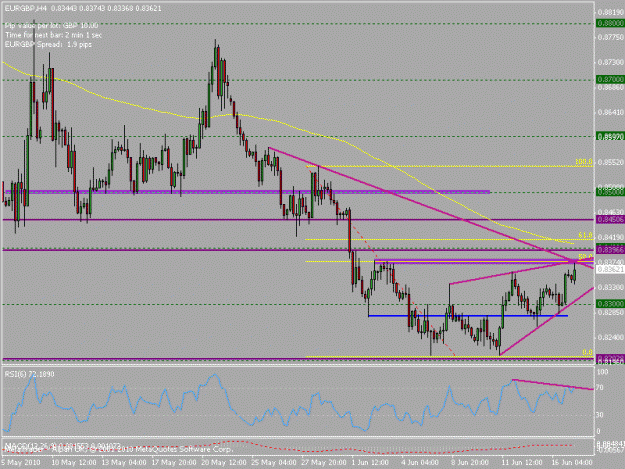This screenshot has height=469, width=625.
Task: Click the '13 May 04:00' time axis label
Action: 124,462
